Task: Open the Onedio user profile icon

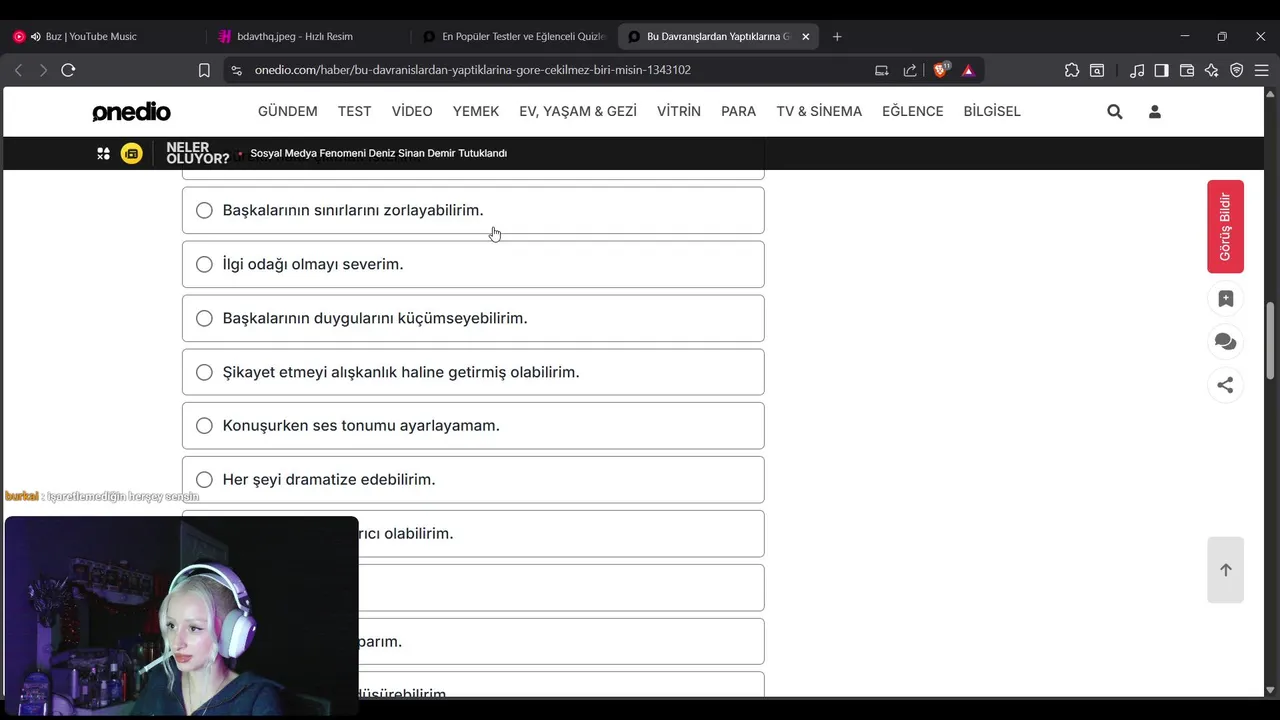Action: [x=1155, y=112]
